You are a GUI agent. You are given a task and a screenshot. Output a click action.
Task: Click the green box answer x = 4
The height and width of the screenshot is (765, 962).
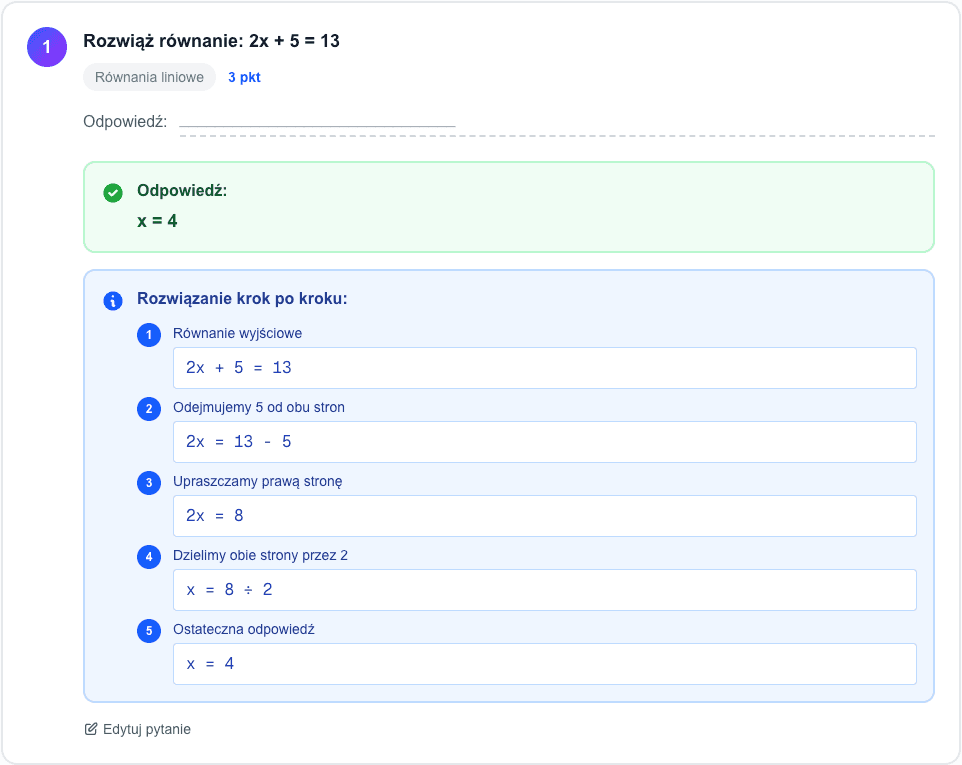tap(157, 220)
